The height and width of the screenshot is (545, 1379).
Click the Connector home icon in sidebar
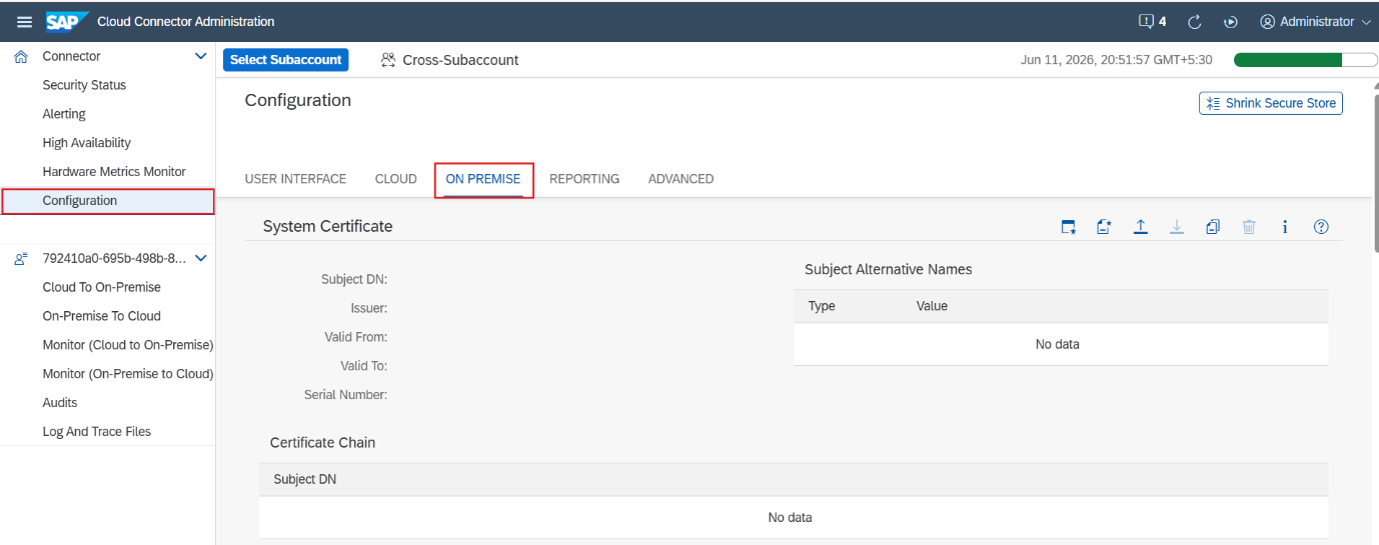(20, 57)
